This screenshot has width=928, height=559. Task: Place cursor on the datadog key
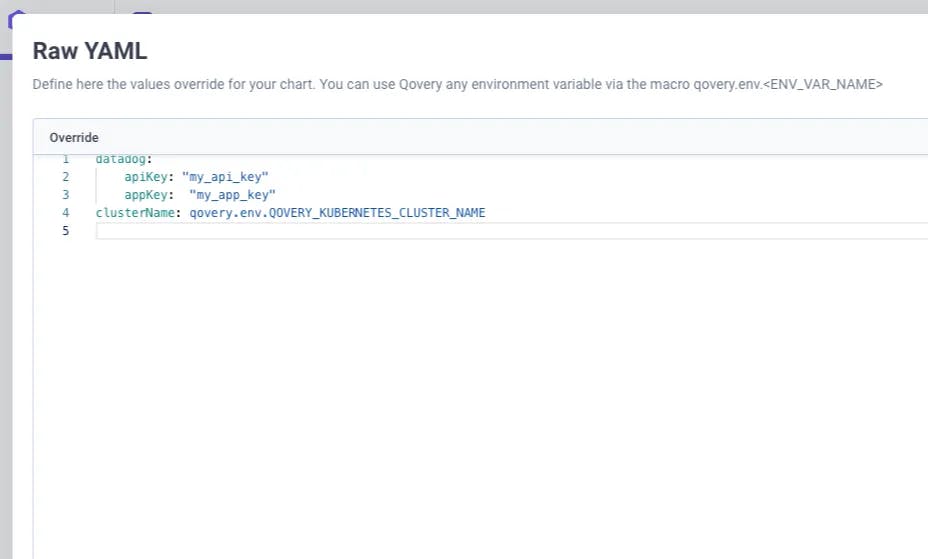(x=121, y=159)
